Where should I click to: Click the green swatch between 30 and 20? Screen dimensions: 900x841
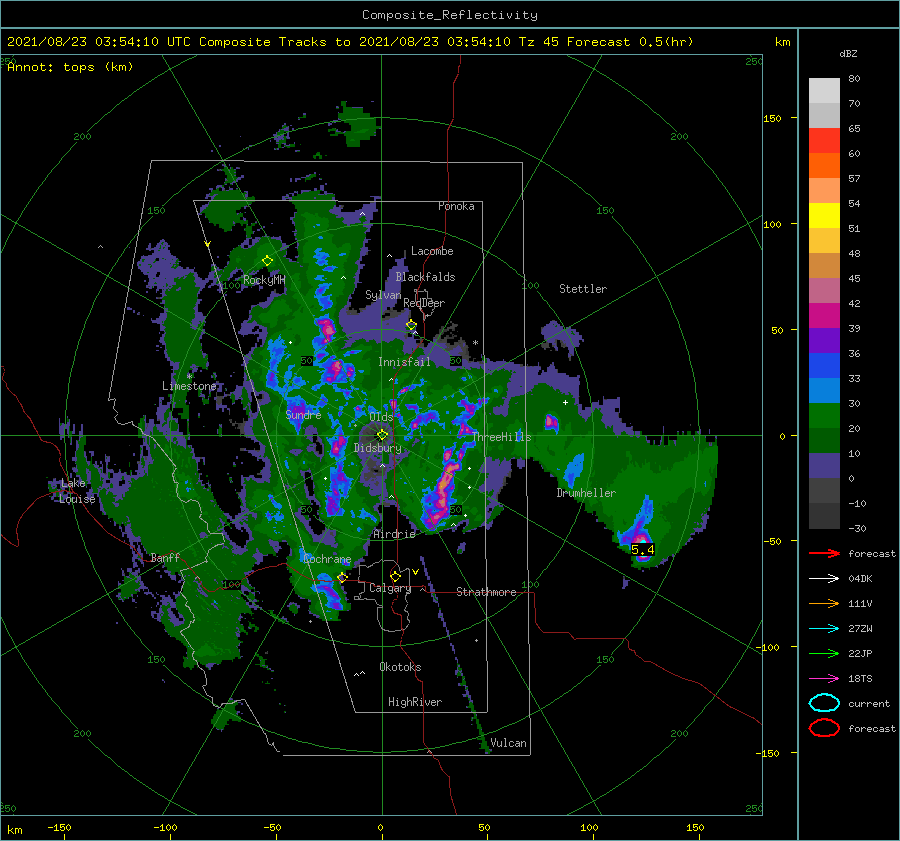(x=824, y=416)
